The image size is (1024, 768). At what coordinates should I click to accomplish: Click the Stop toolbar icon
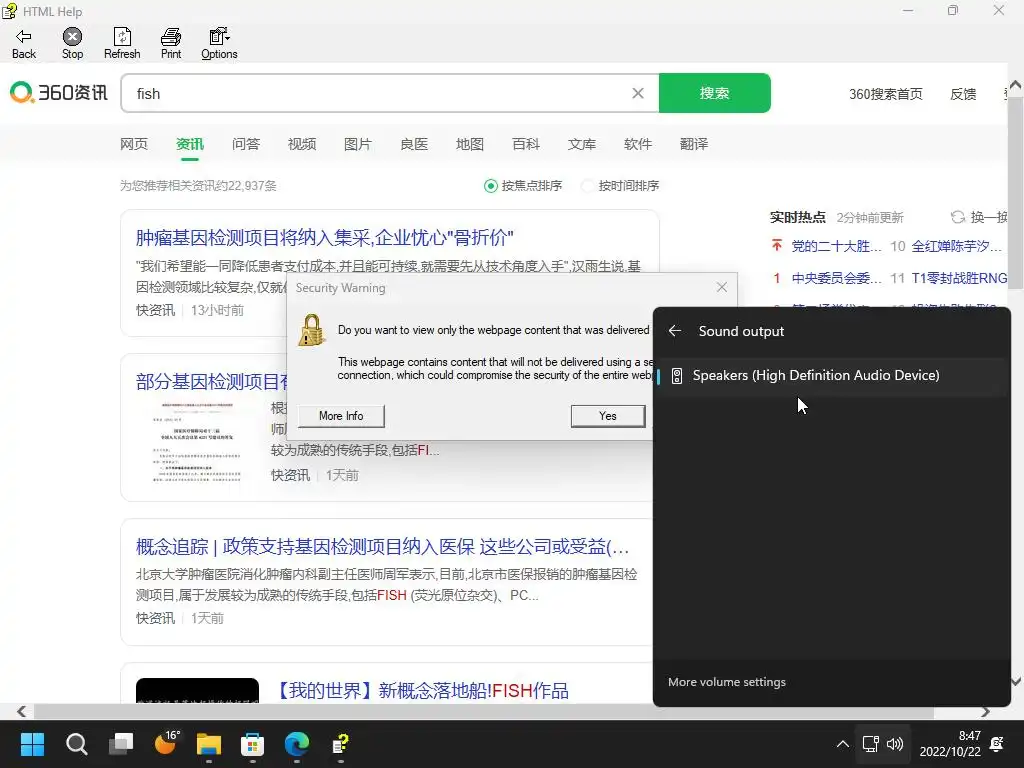pos(72,44)
